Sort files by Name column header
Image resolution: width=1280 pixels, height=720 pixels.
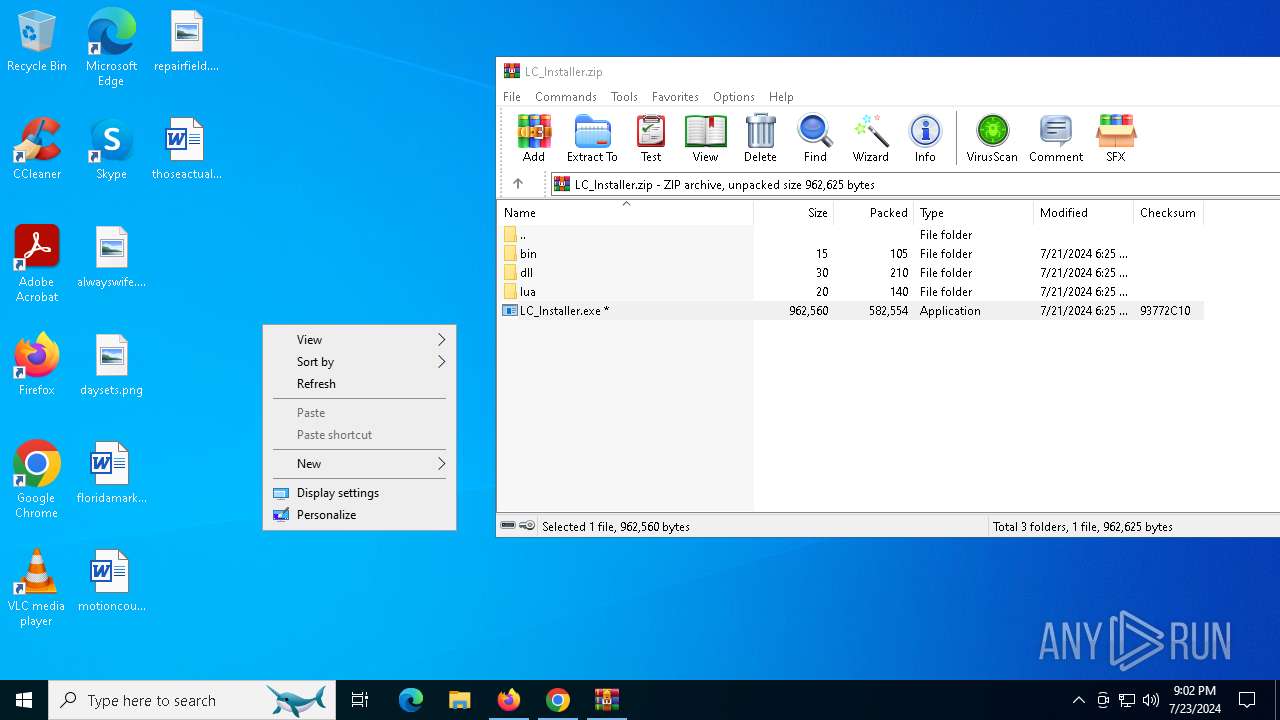coord(625,213)
